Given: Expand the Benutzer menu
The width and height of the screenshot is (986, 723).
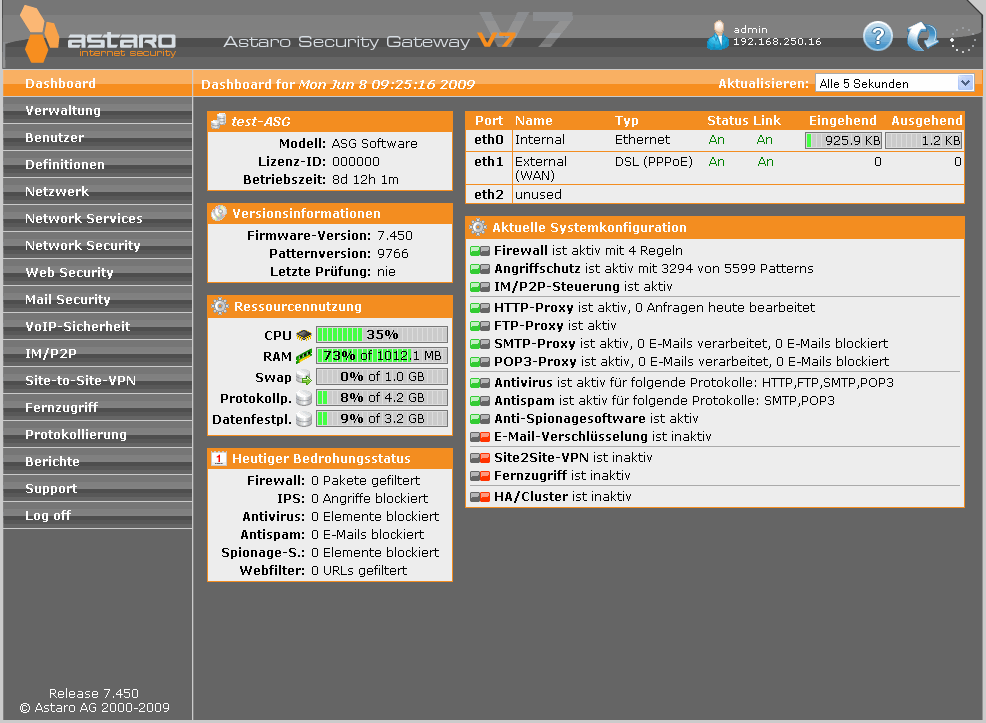Looking at the screenshot, I should point(97,137).
